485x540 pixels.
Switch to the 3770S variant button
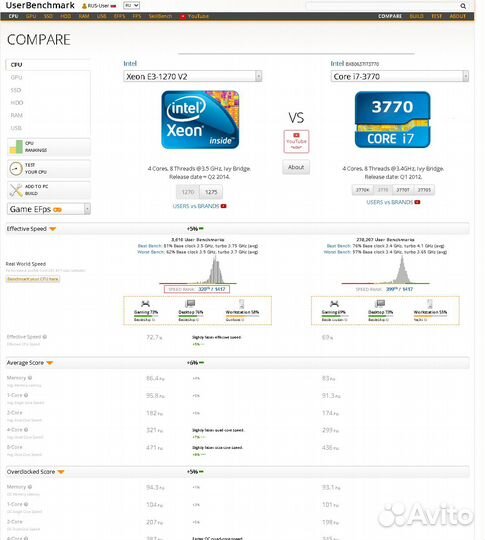(x=424, y=190)
